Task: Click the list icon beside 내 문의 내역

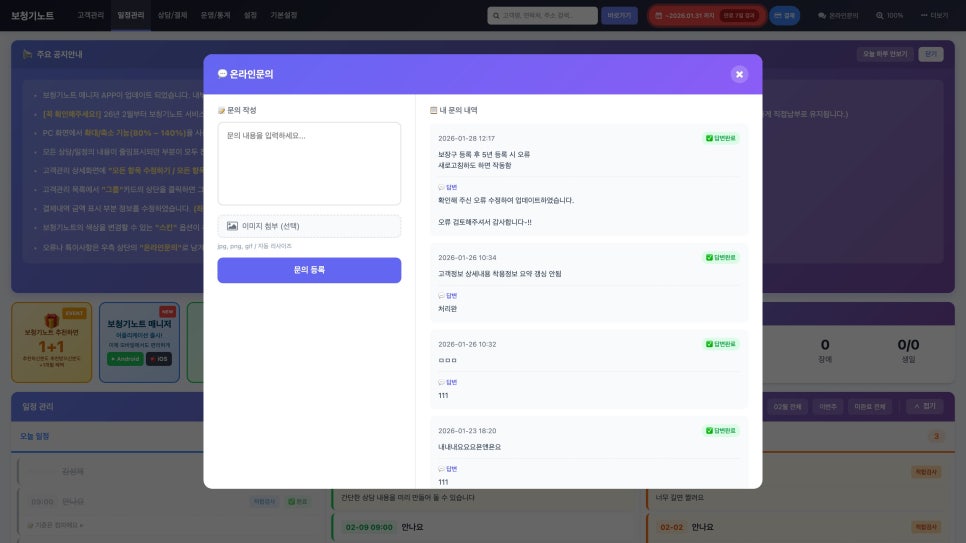Action: (433, 110)
